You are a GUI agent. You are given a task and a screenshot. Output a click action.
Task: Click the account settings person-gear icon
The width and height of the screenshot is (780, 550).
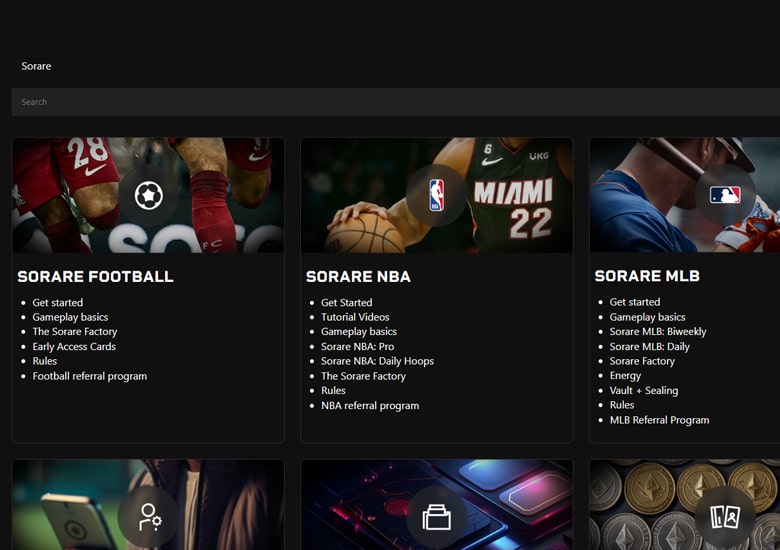coord(149,517)
